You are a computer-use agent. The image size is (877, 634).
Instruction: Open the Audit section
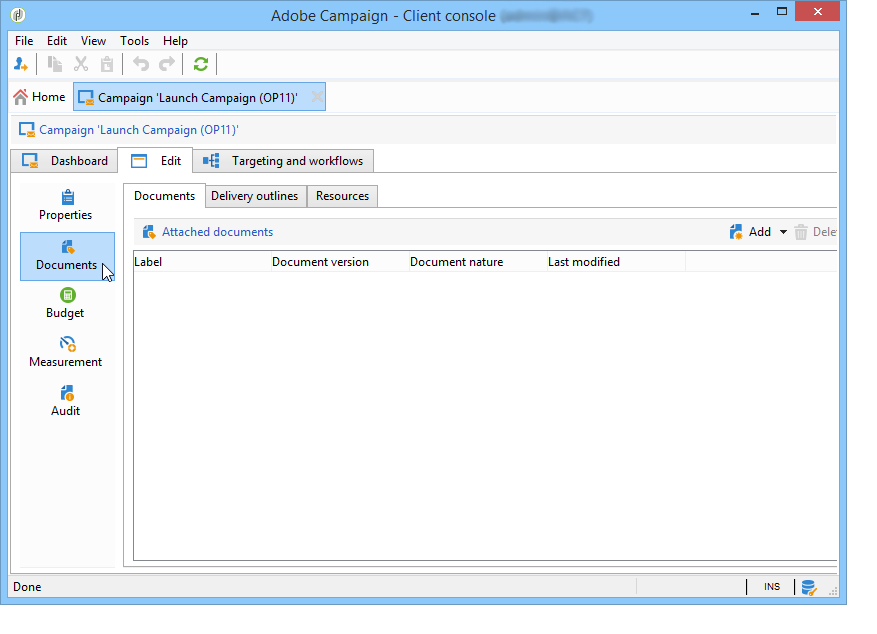pos(66,401)
